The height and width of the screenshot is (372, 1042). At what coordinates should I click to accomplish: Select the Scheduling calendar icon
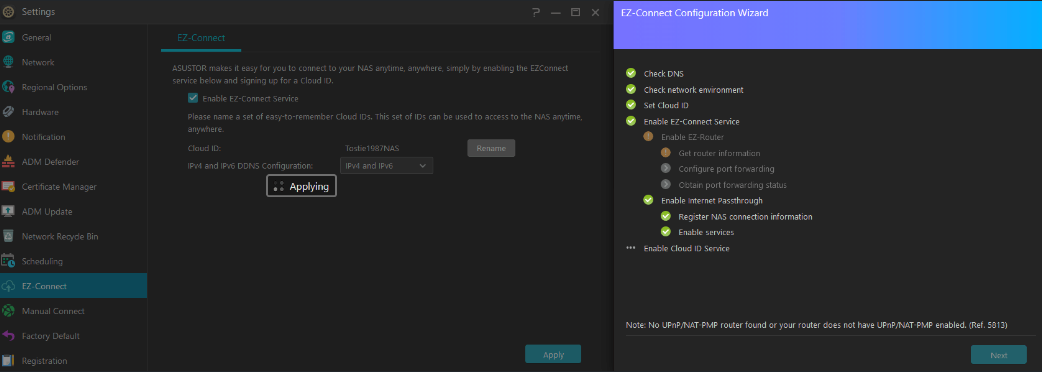pos(8,261)
